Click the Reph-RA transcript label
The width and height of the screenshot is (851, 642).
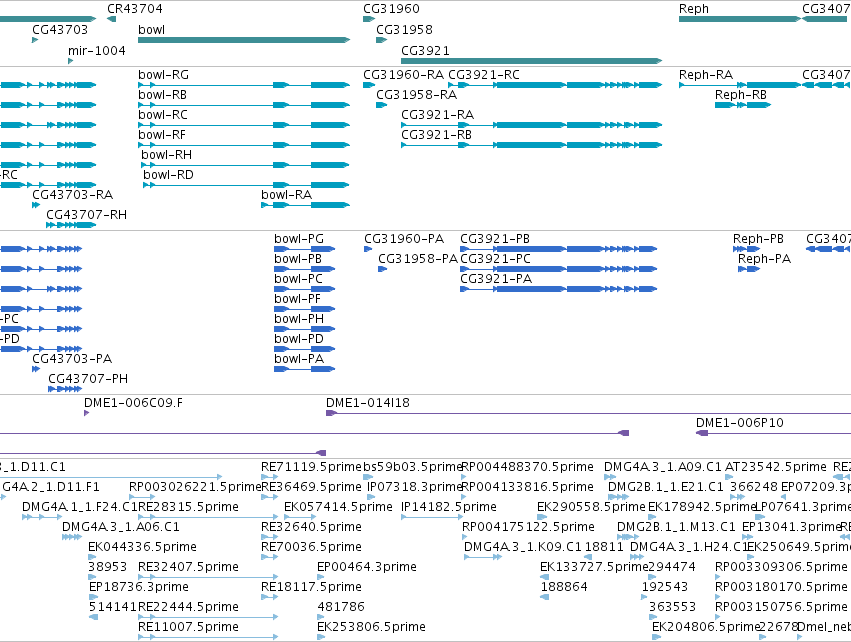click(706, 75)
